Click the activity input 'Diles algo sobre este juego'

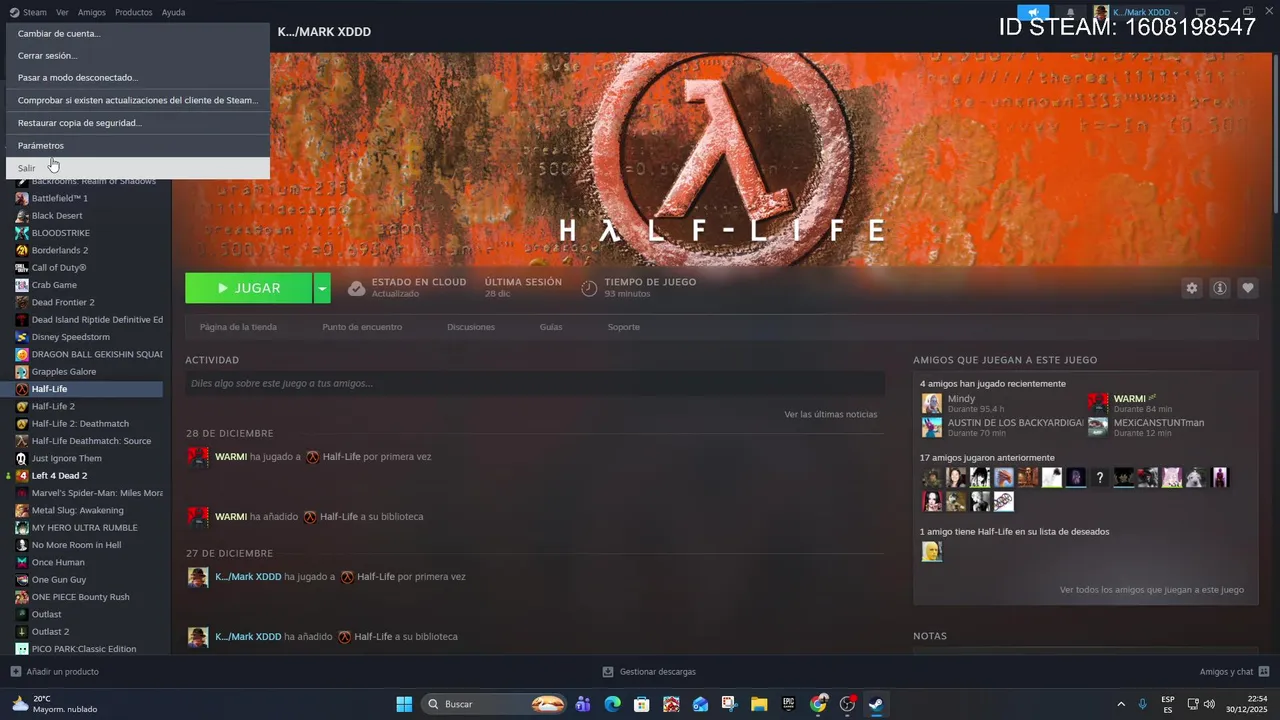tap(535, 383)
